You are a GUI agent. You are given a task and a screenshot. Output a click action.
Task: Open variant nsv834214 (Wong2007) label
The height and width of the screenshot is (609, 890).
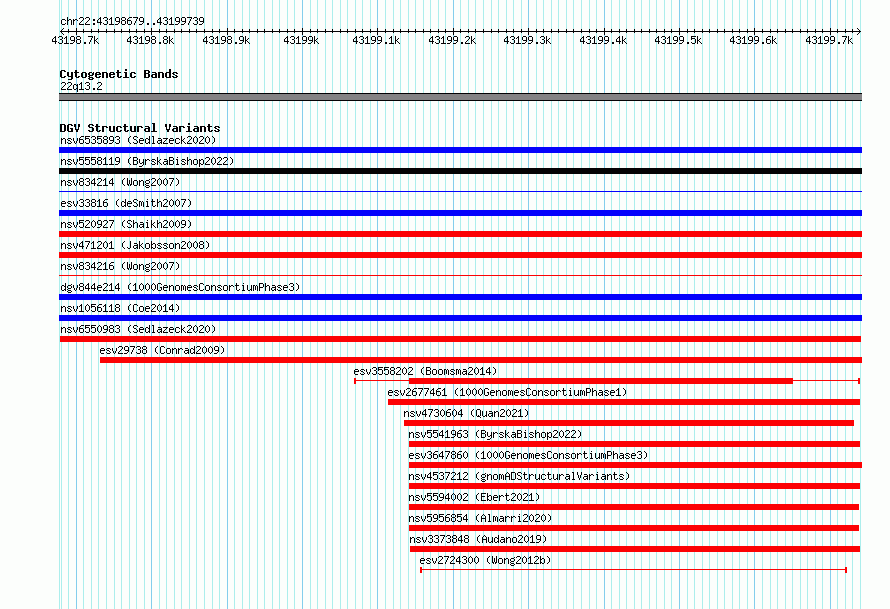pos(120,182)
